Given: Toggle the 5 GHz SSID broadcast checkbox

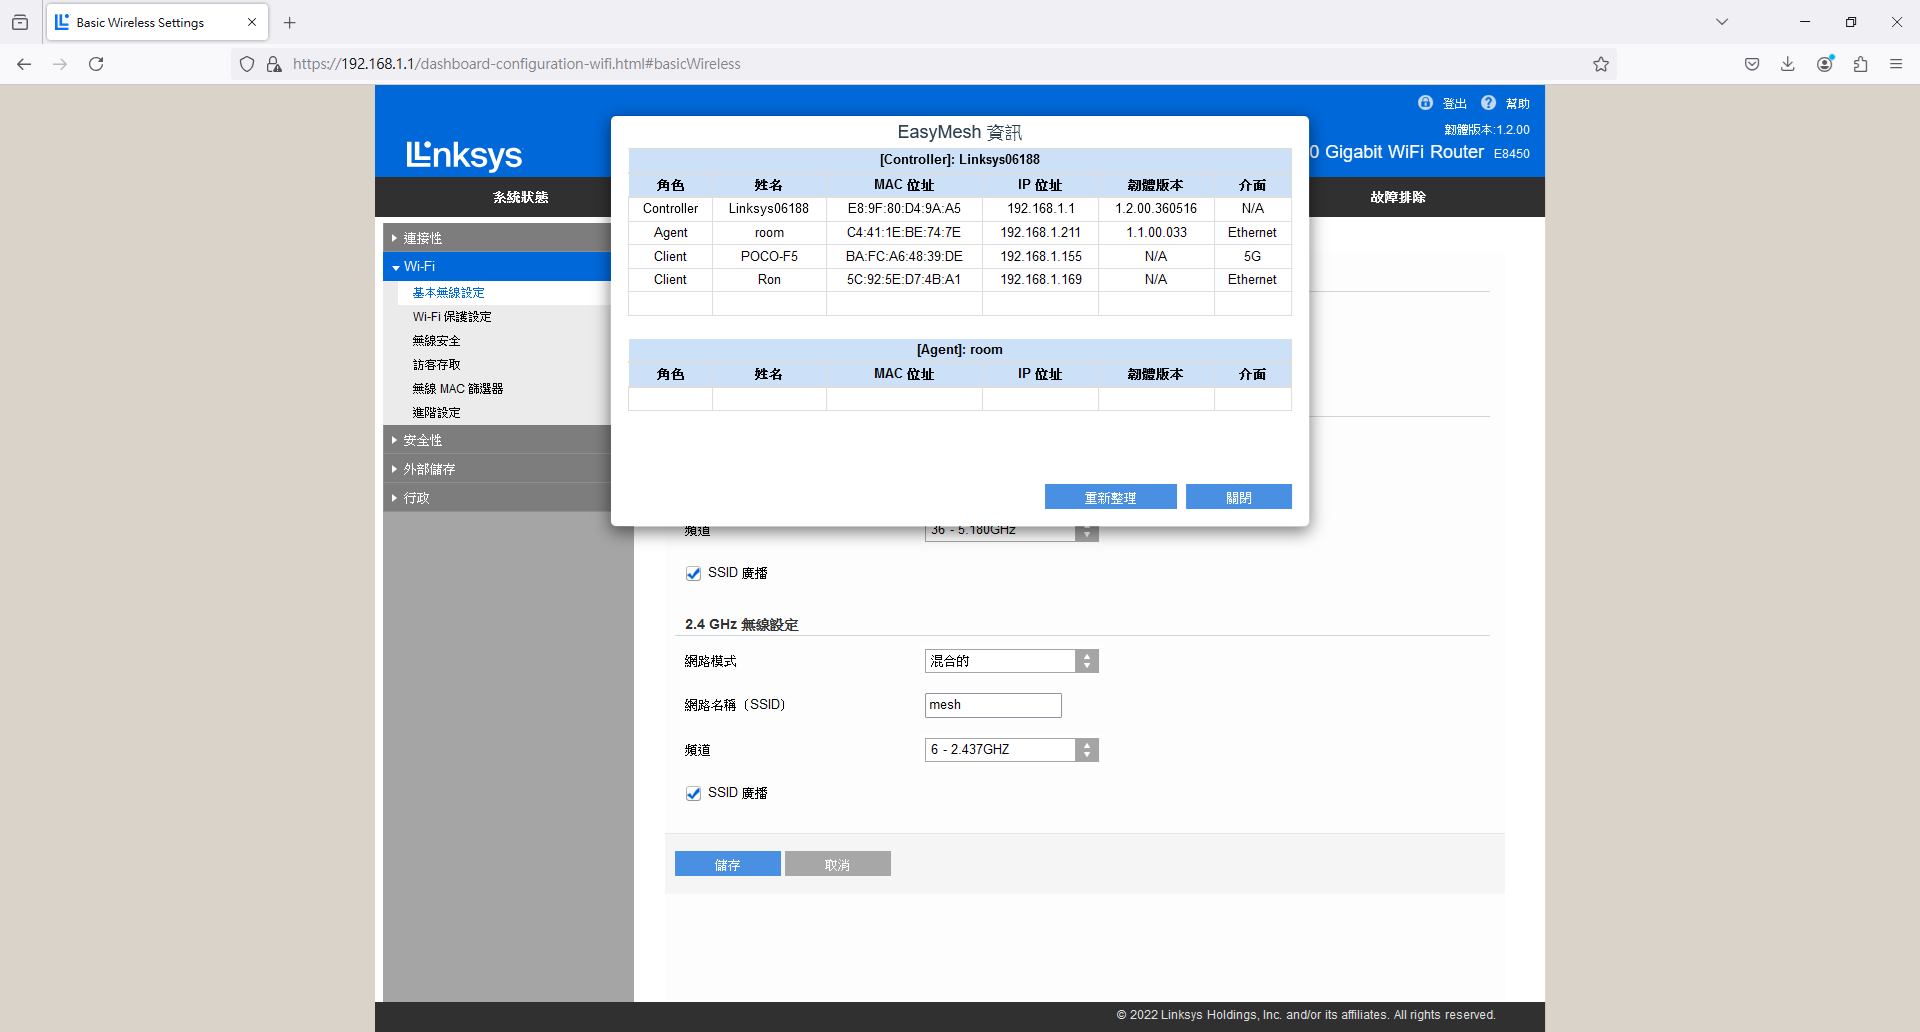Looking at the screenshot, I should click(x=693, y=574).
